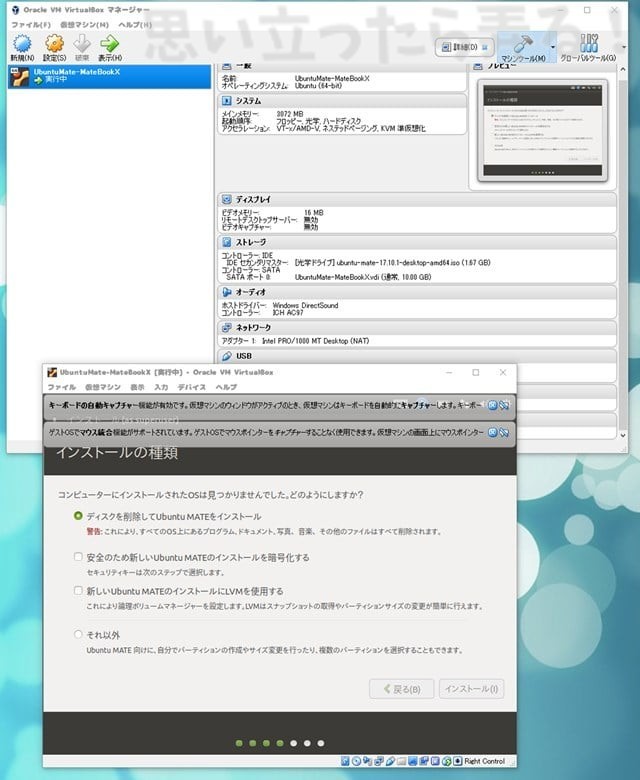
Task: Select the それ以外 radio option
Action: (x=78, y=634)
